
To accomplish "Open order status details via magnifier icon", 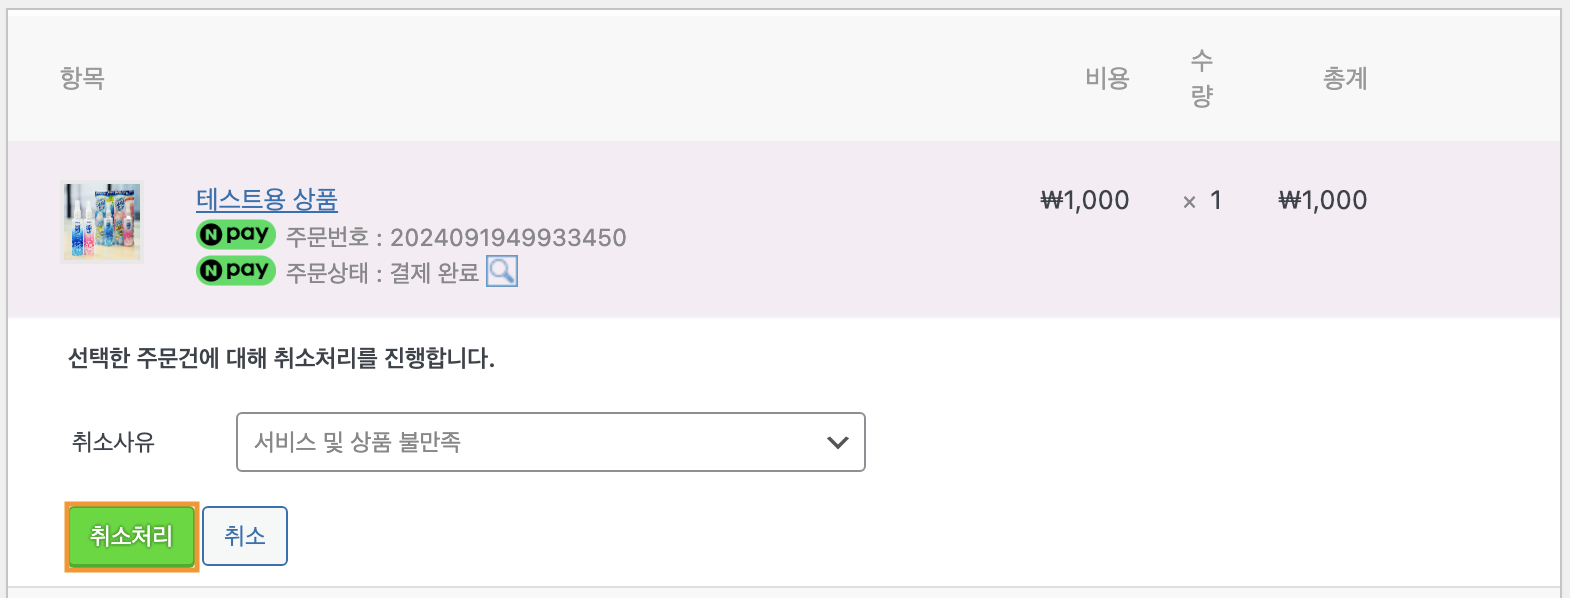I will tap(502, 271).
